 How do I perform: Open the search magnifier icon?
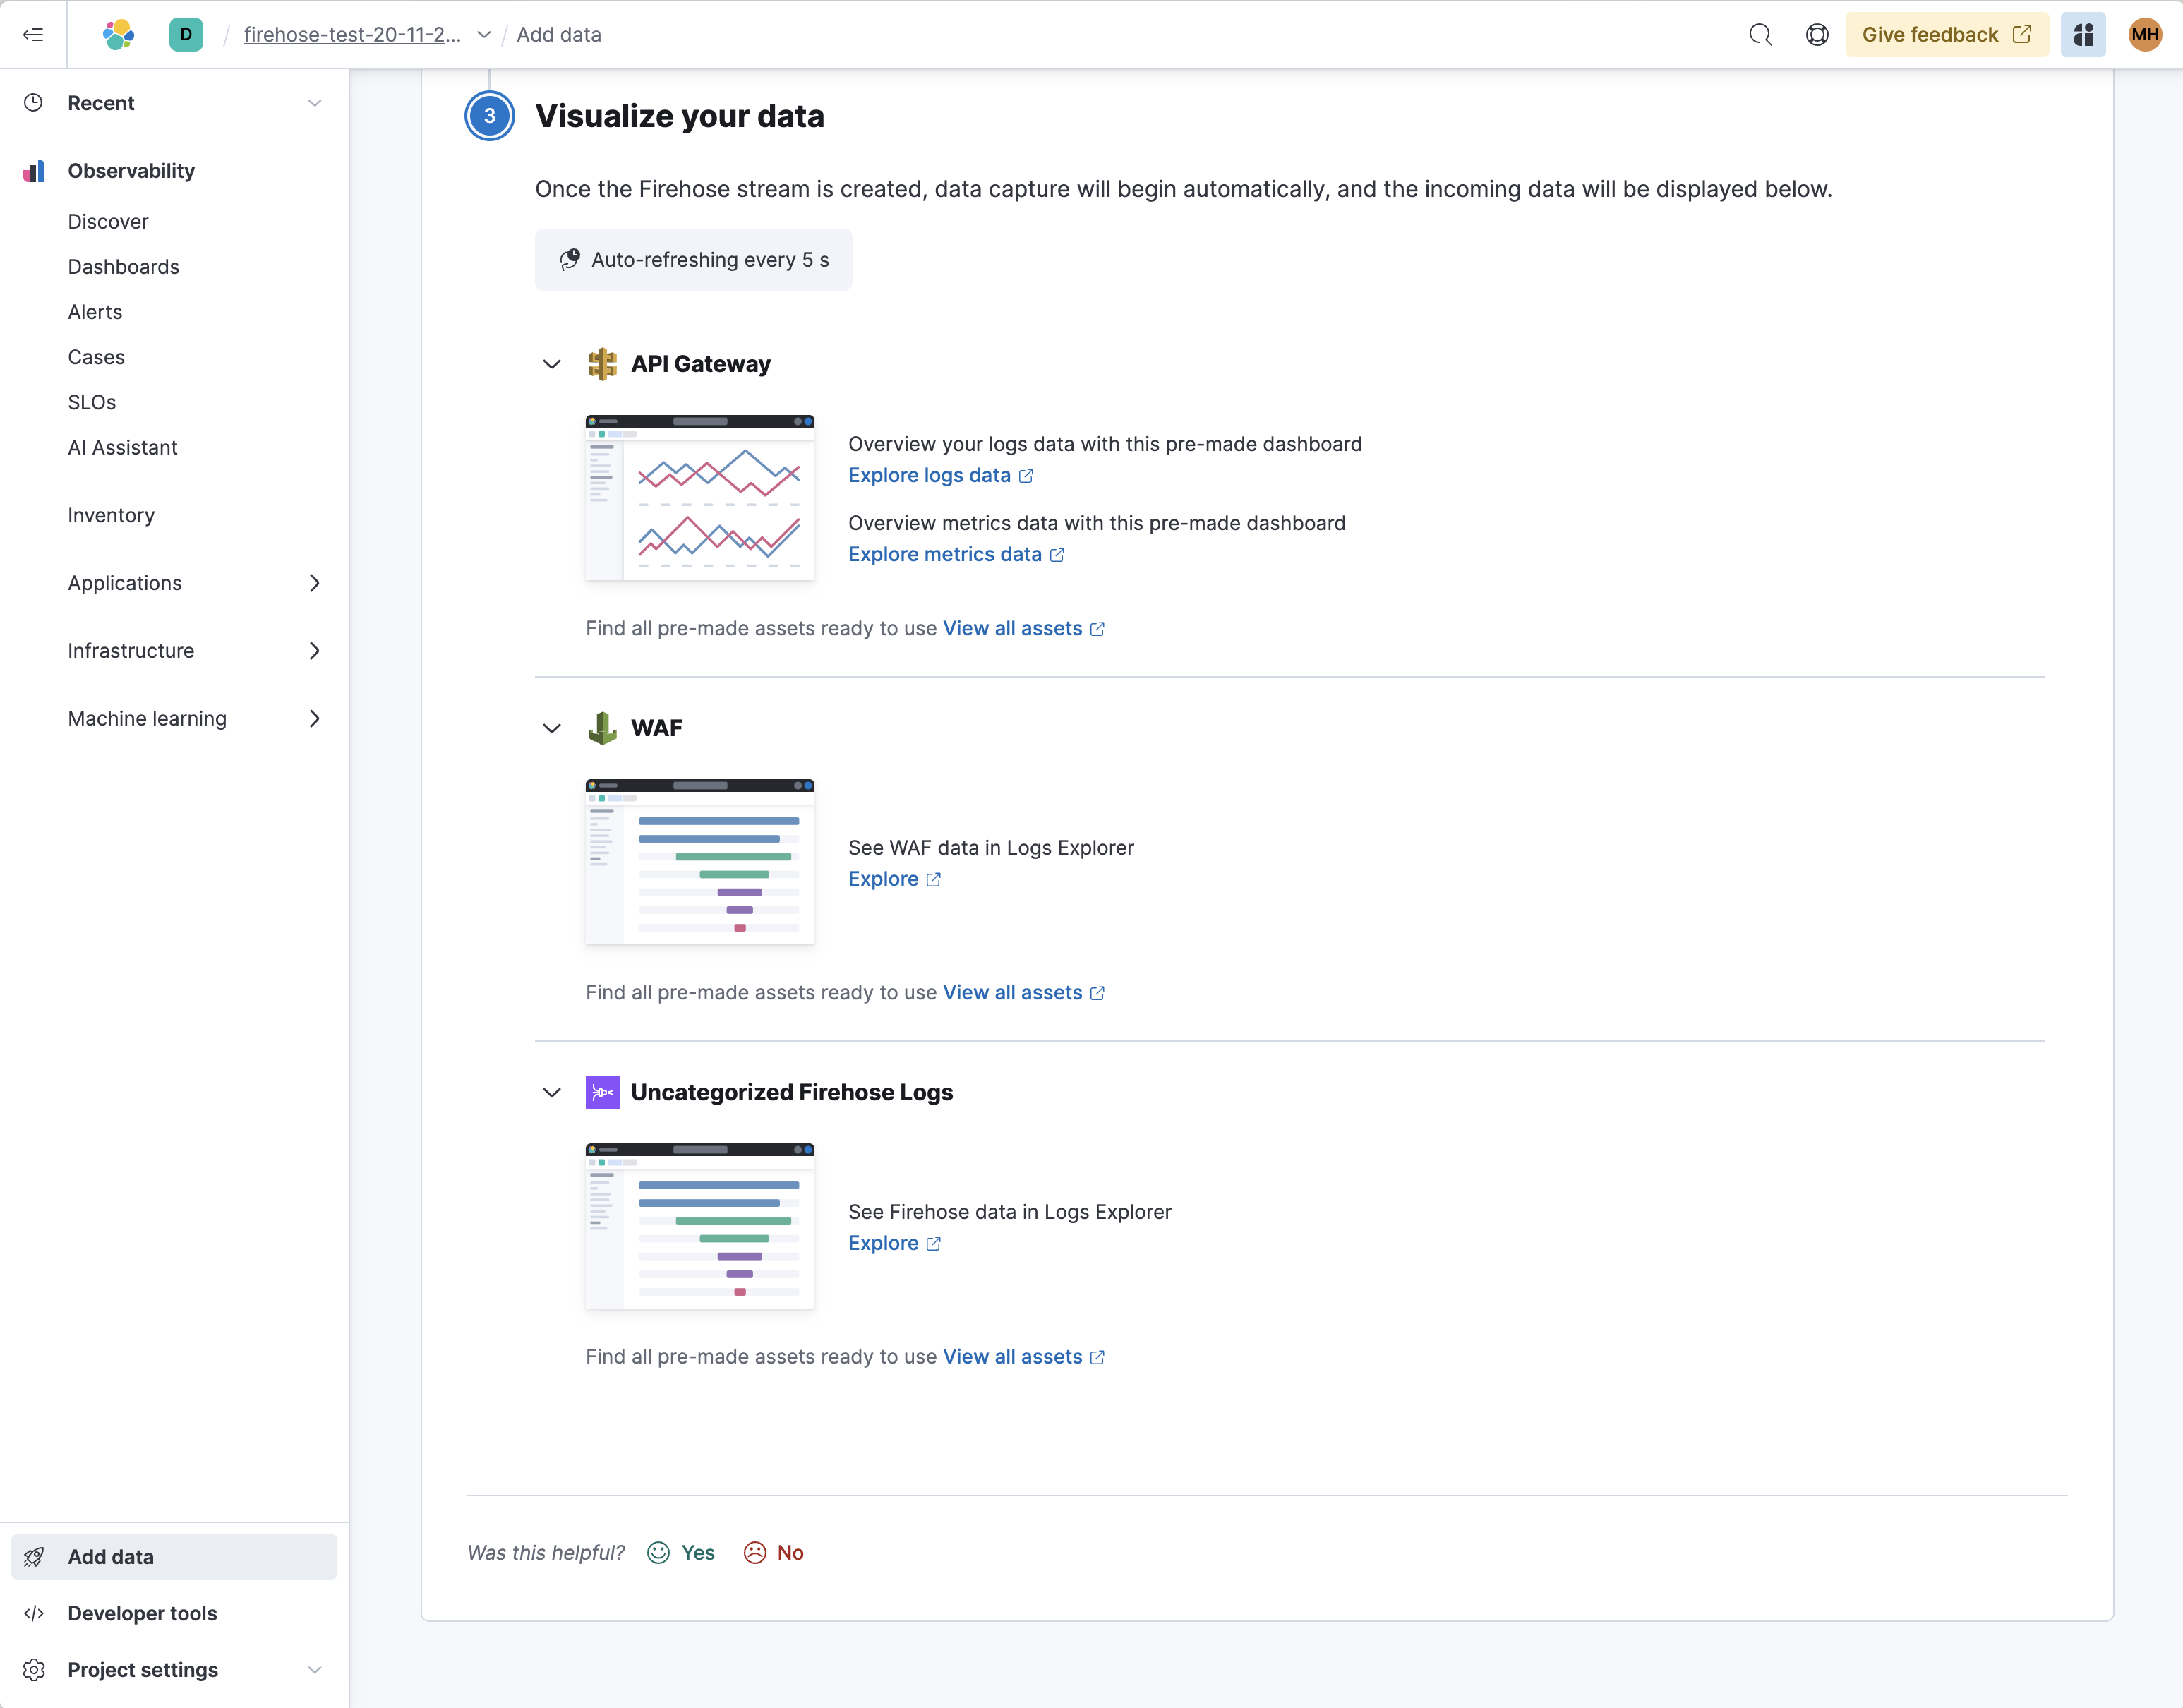pos(1760,35)
